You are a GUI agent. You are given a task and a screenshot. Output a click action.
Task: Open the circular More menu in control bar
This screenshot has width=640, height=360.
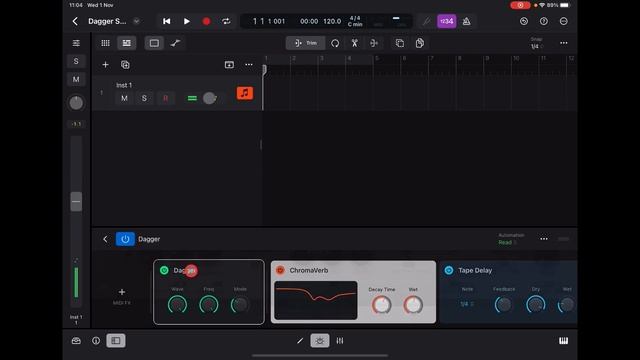pyautogui.click(x=564, y=21)
